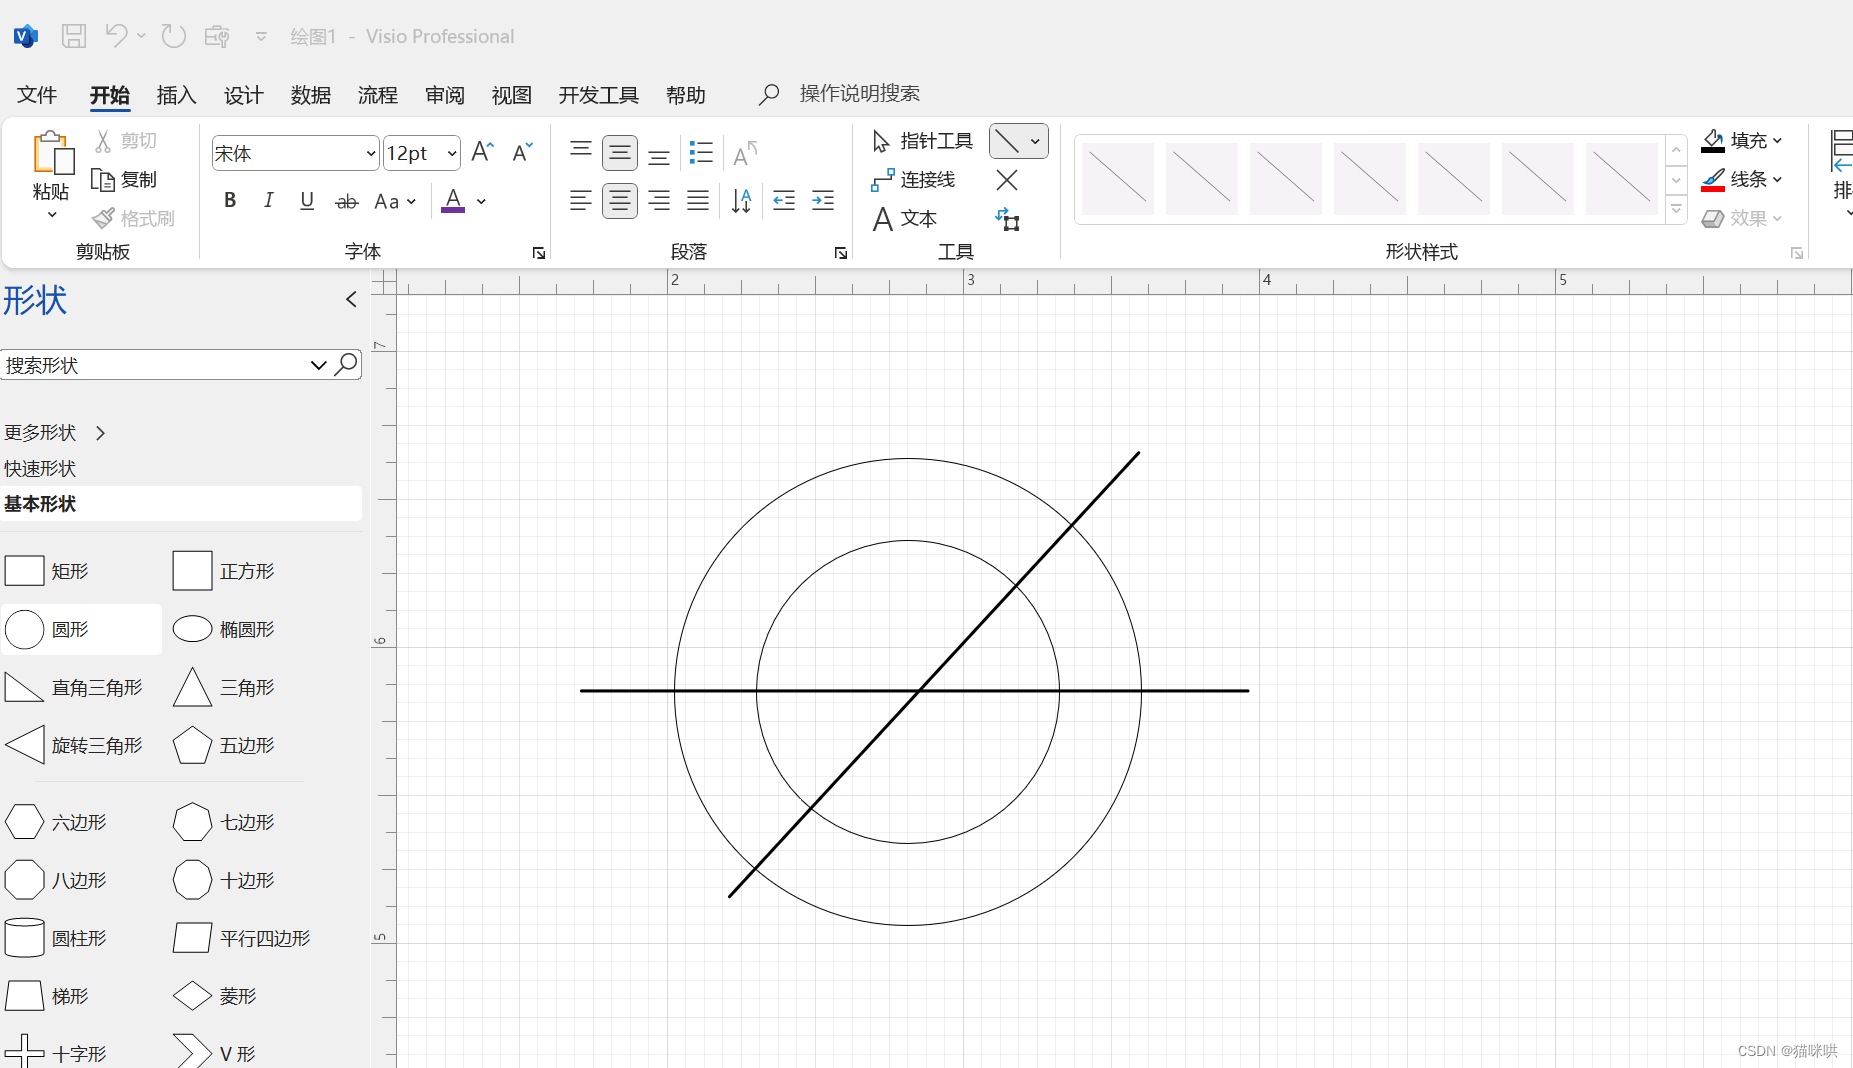
Task: Expand 更多形状 in the shapes panel
Action: (57, 432)
